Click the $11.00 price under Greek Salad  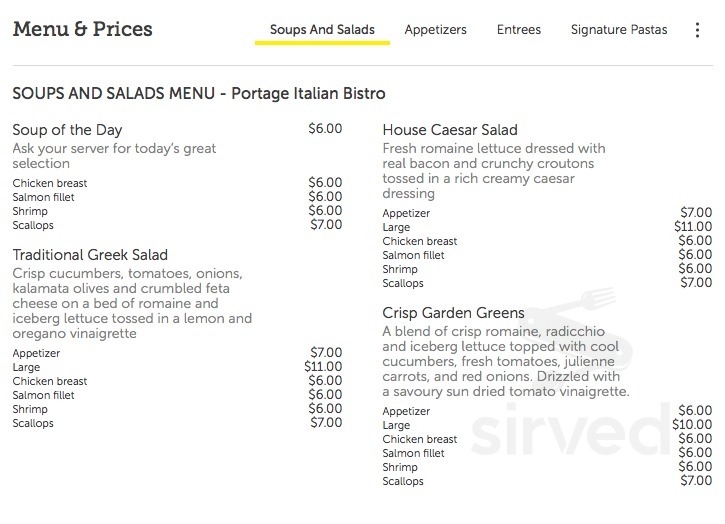tap(323, 366)
